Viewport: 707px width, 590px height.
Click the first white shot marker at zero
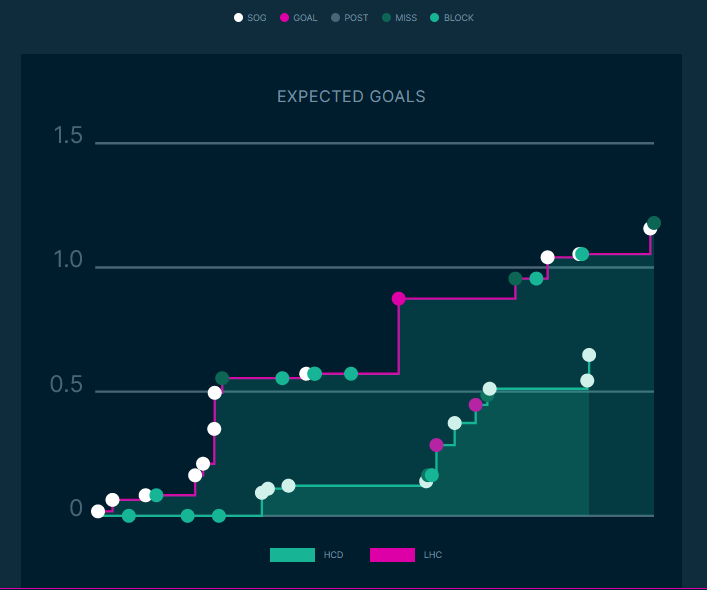coord(98,511)
